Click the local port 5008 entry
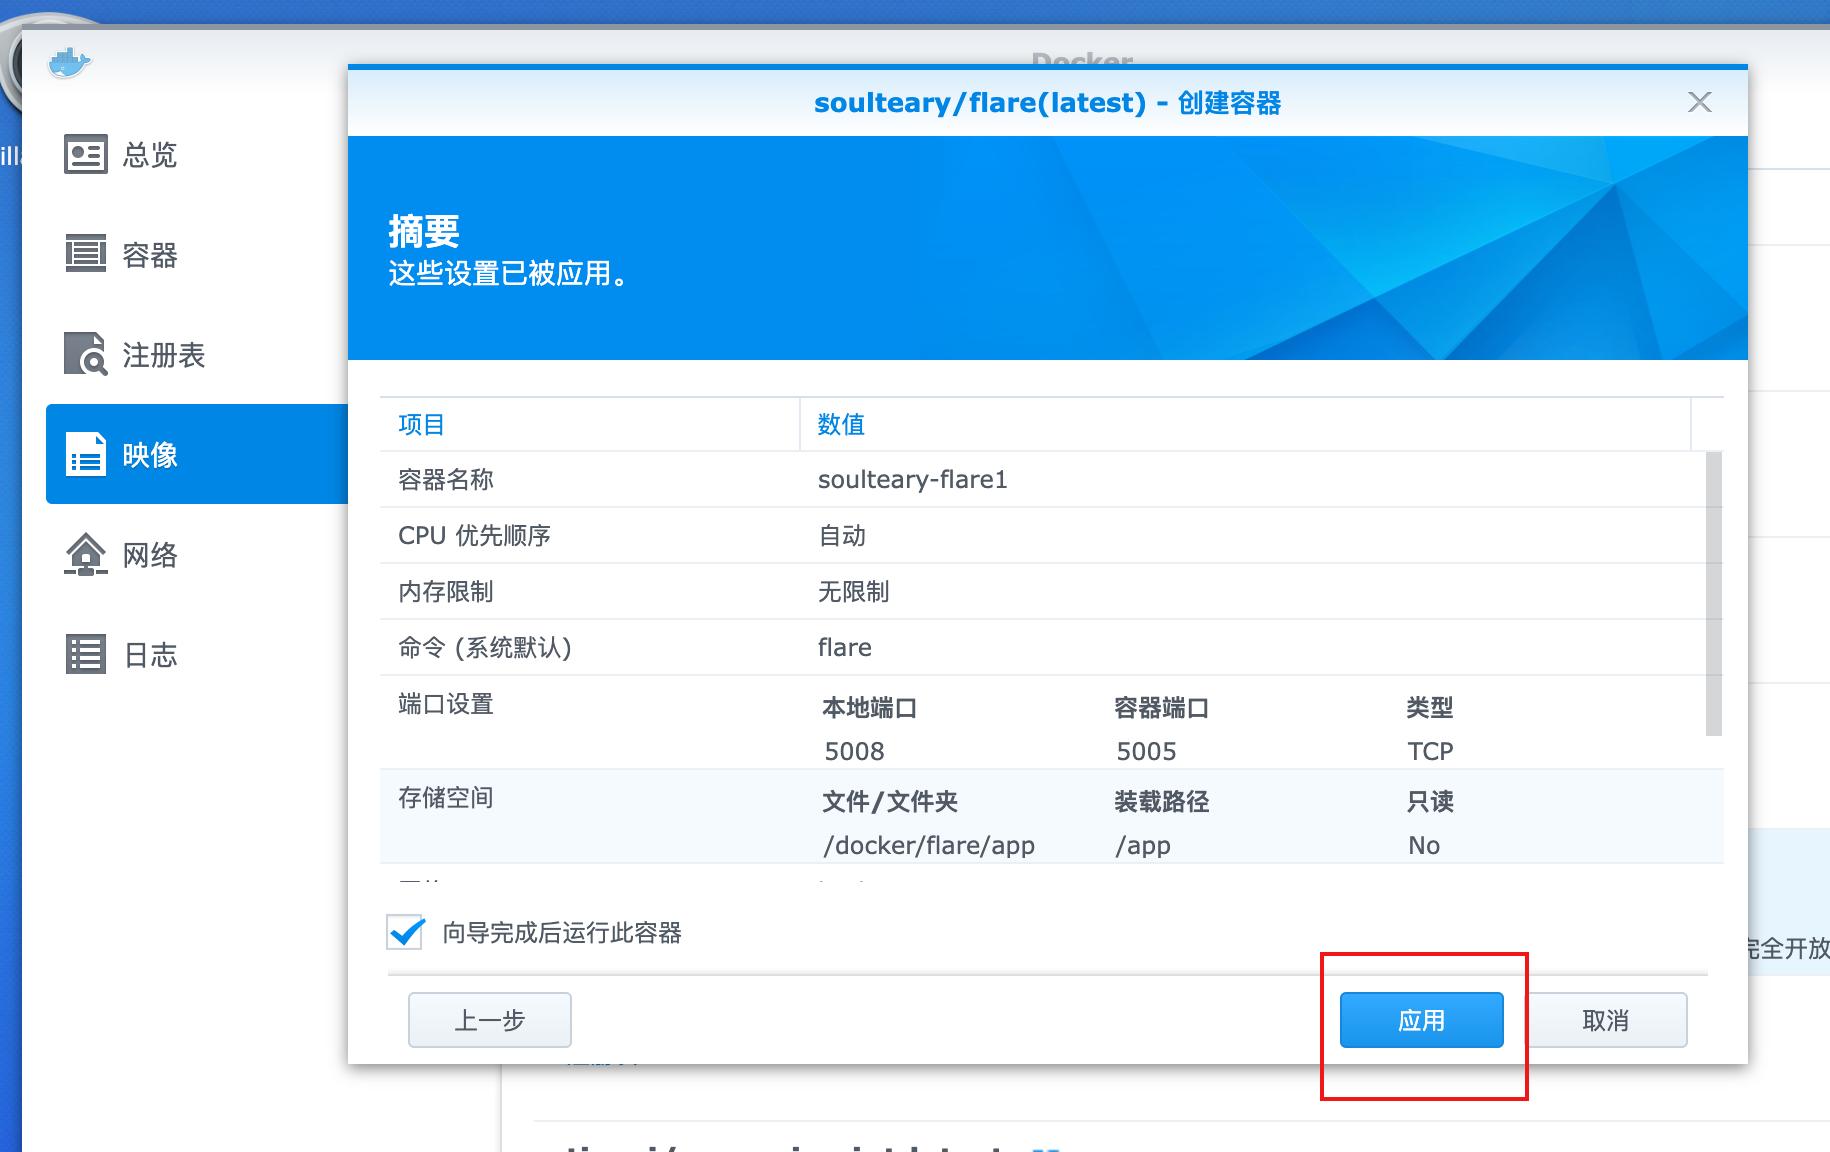The width and height of the screenshot is (1830, 1152). [x=855, y=750]
